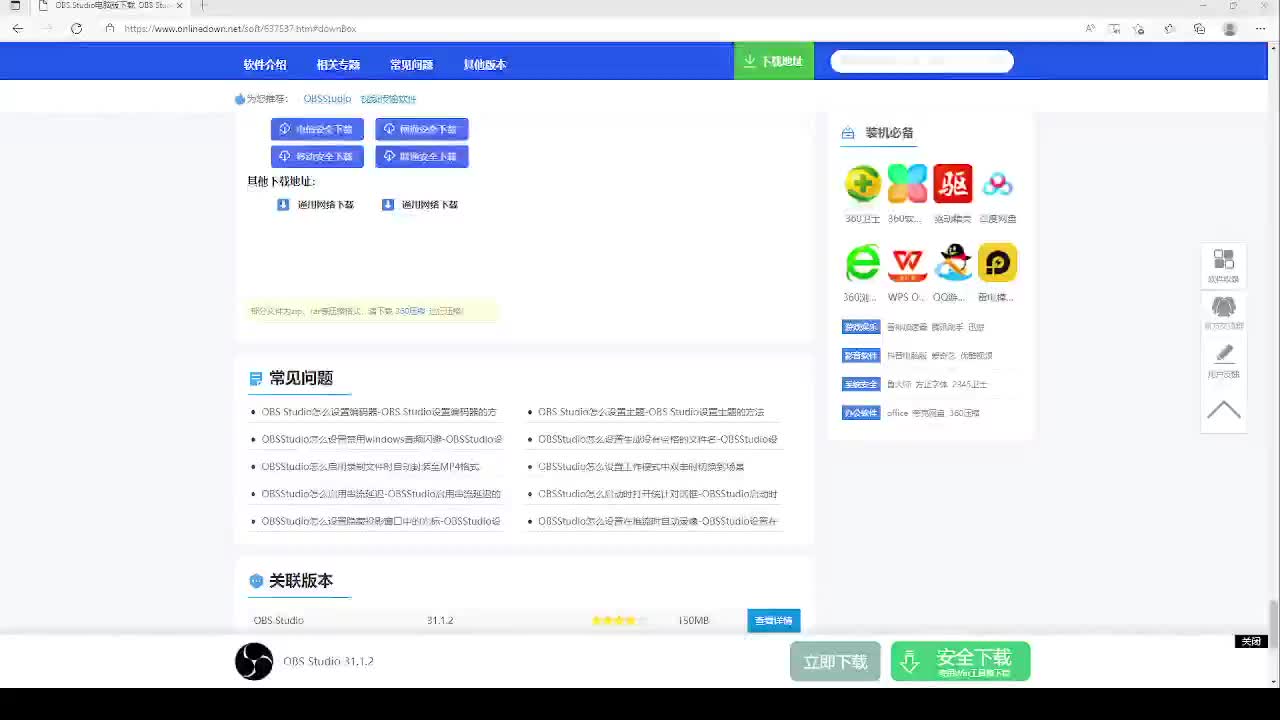Click the official-exchange icon in the right side panel
The image size is (1280, 720).
[x=1223, y=307]
